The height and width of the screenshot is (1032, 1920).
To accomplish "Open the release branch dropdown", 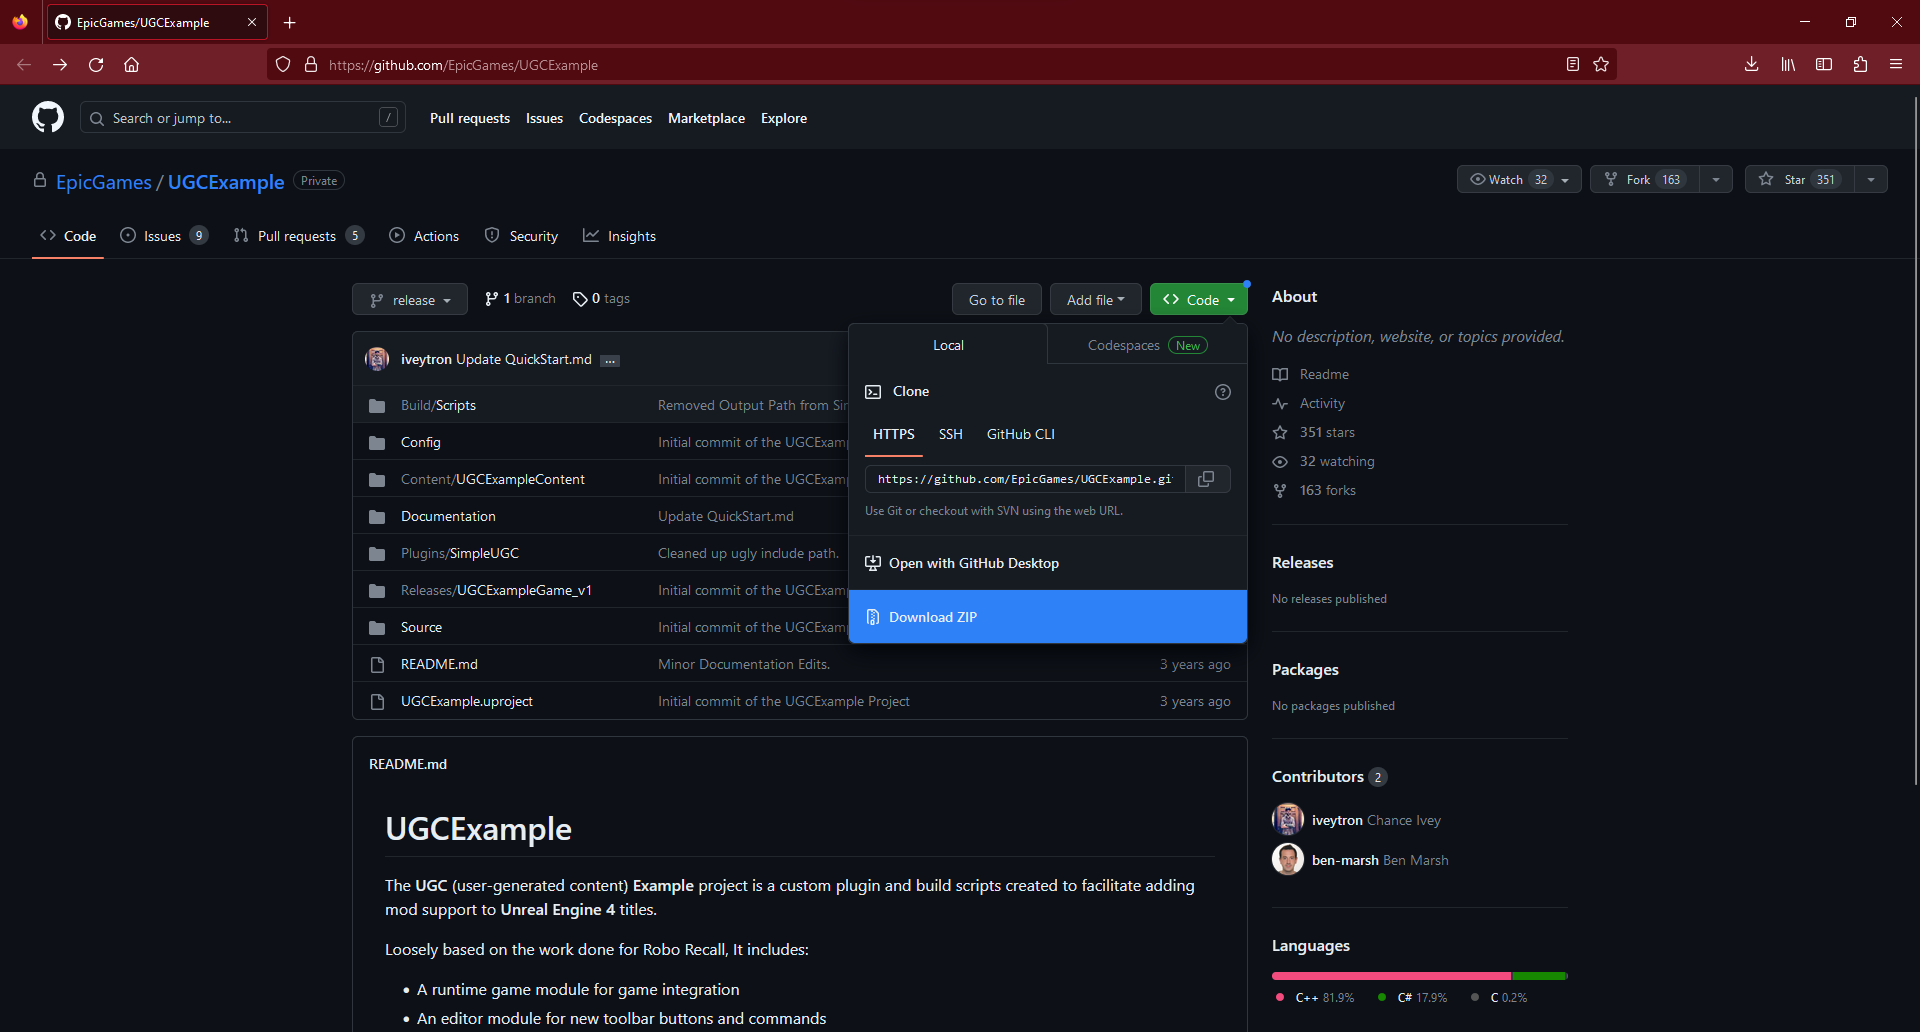I will [x=410, y=300].
